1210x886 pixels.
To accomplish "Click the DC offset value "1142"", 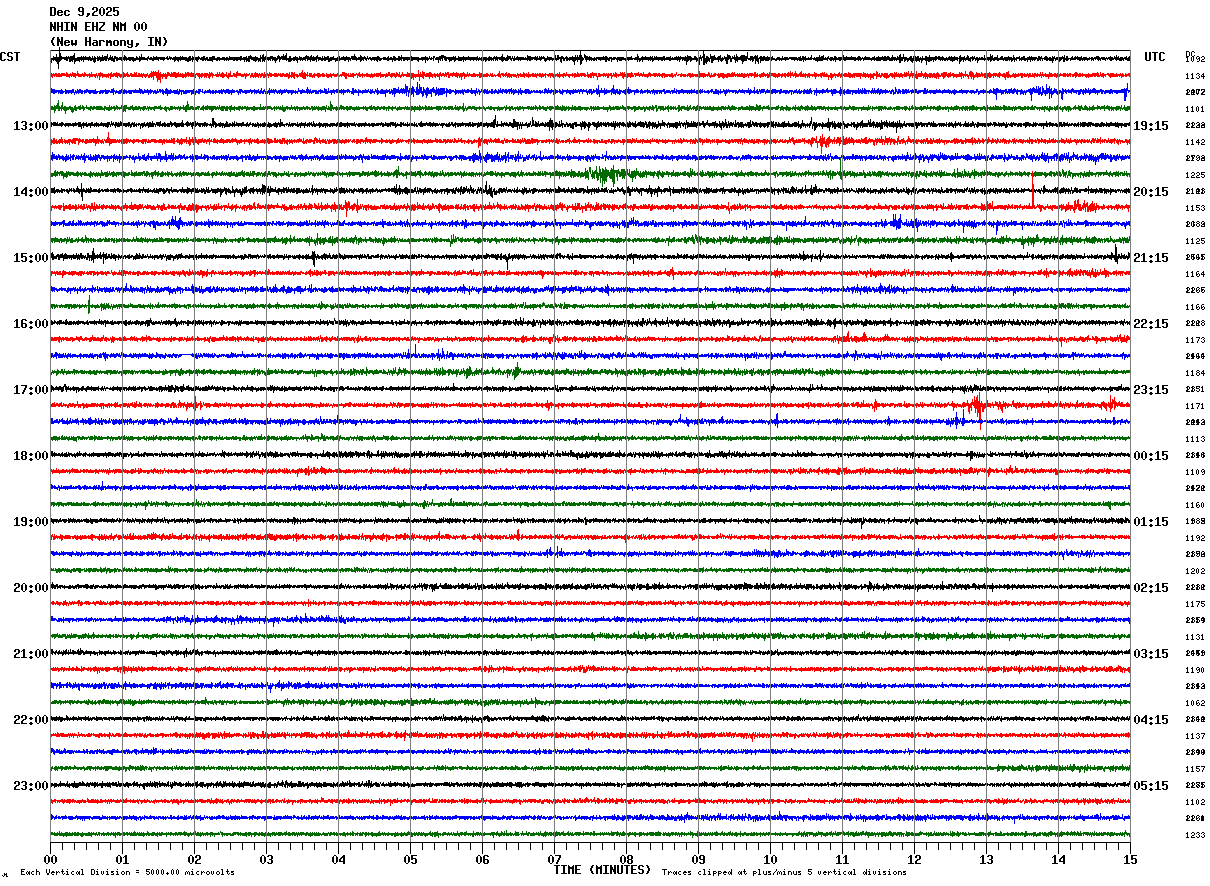I will [1195, 142].
